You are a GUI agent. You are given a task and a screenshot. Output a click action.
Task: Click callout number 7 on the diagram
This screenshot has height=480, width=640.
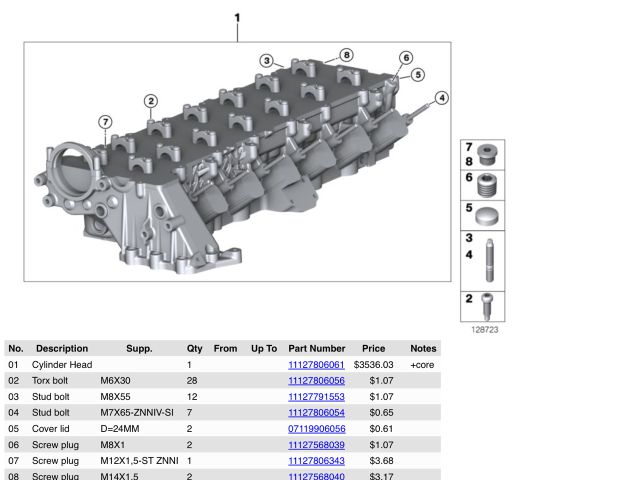pyautogui.click(x=105, y=122)
